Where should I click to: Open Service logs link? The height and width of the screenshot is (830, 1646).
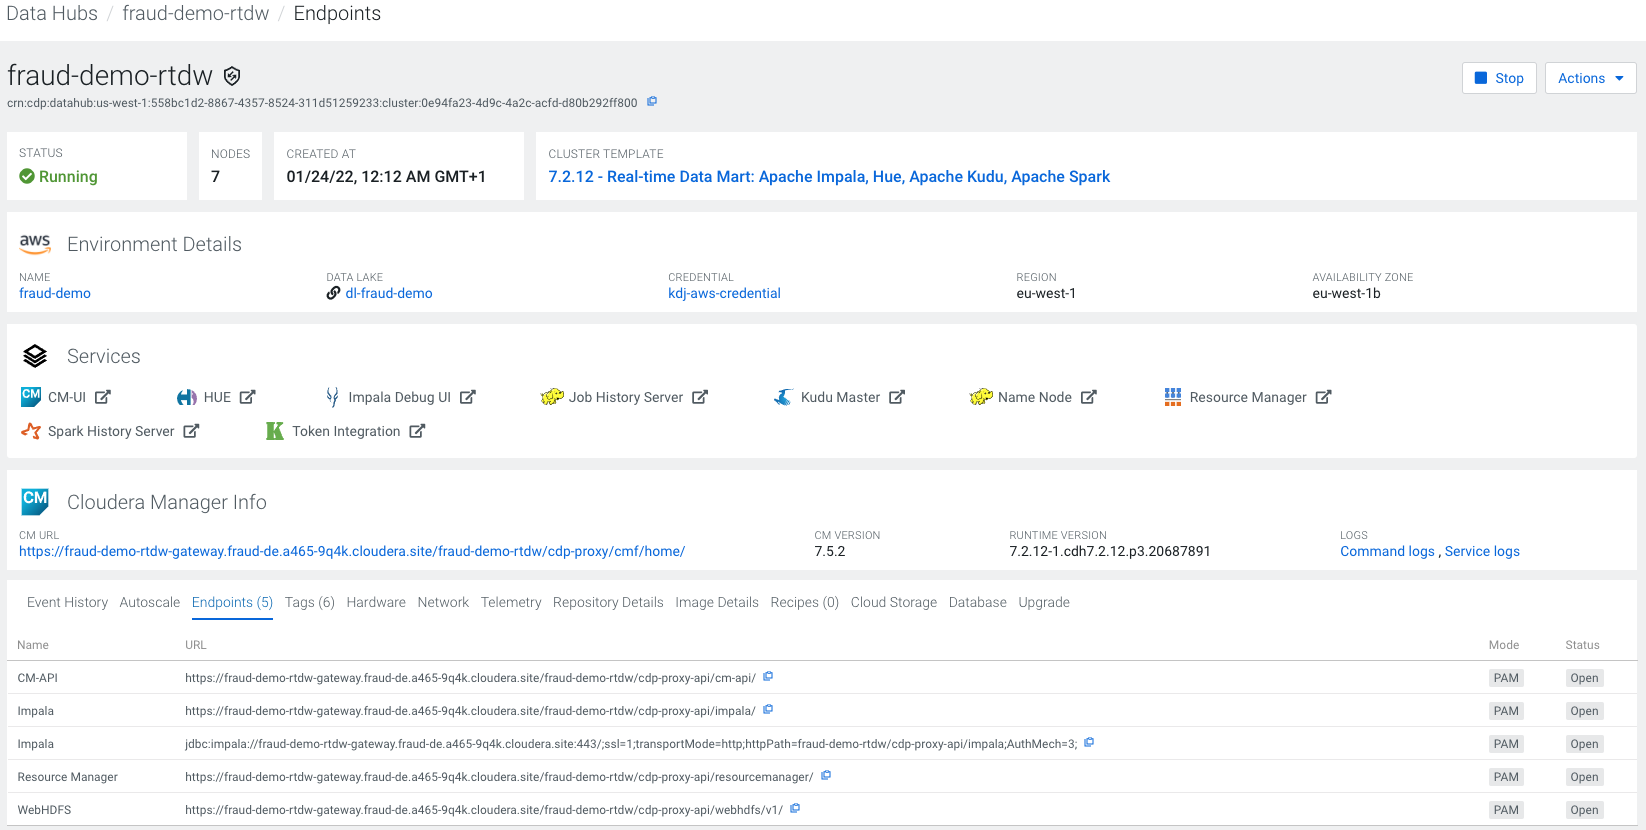coord(1482,551)
